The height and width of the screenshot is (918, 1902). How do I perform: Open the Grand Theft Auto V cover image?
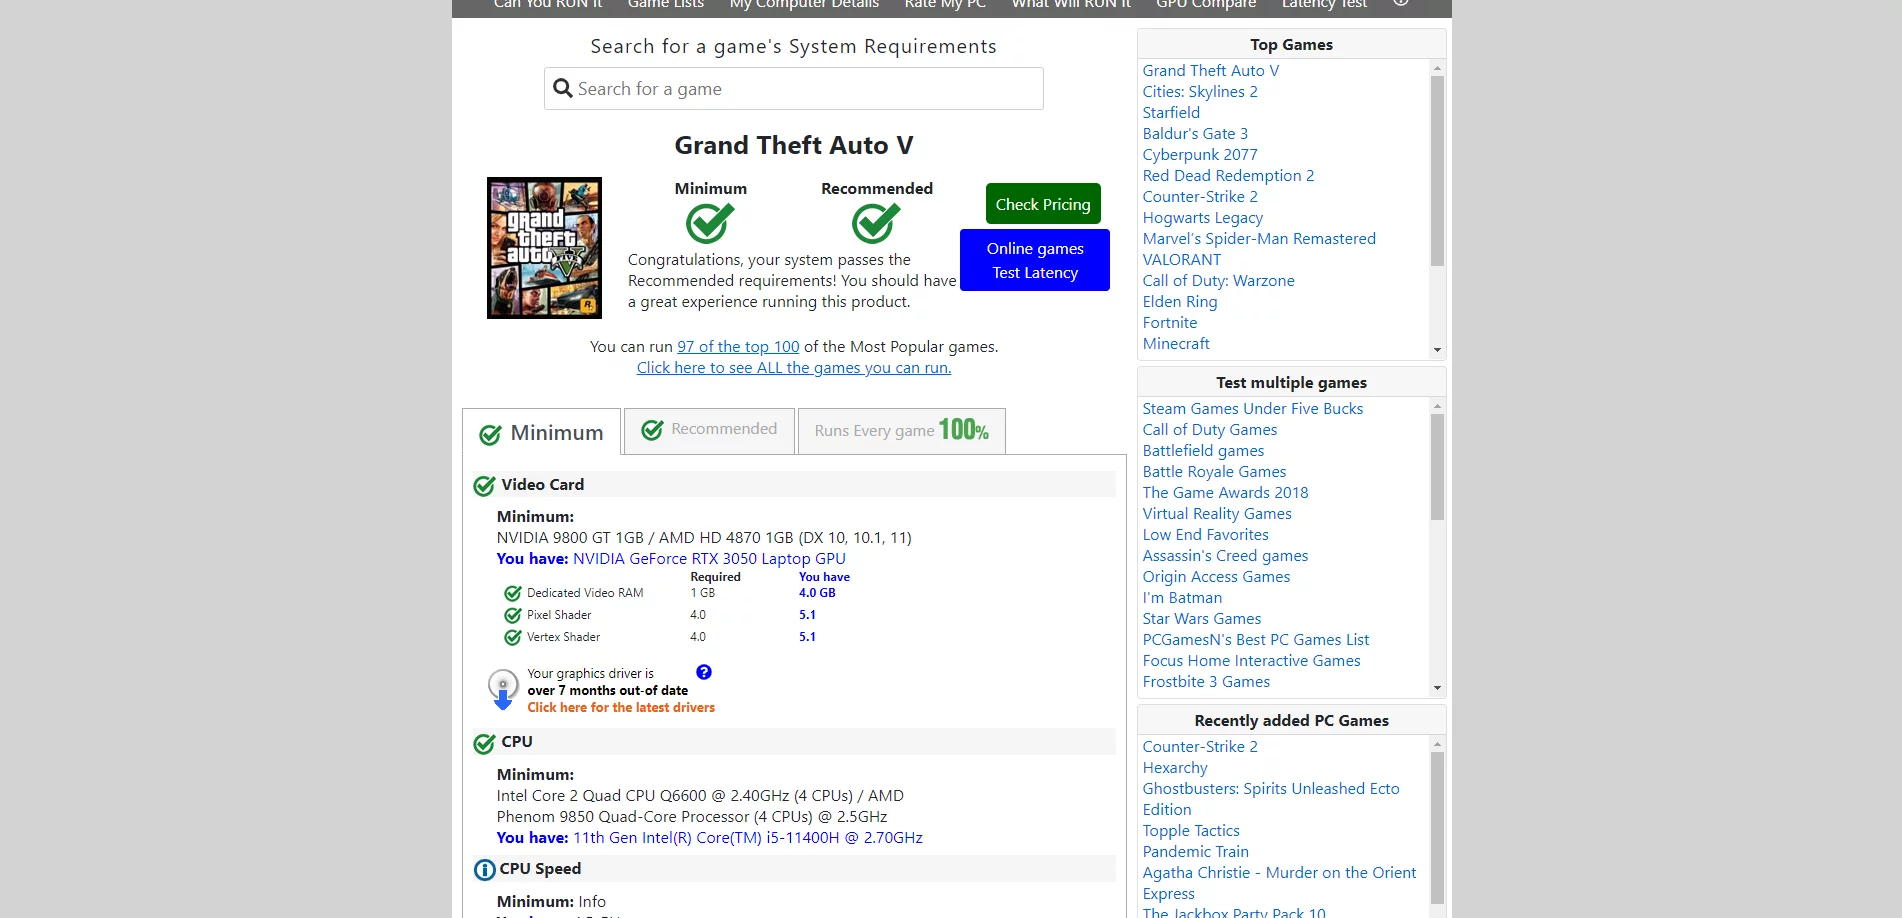[x=544, y=248]
